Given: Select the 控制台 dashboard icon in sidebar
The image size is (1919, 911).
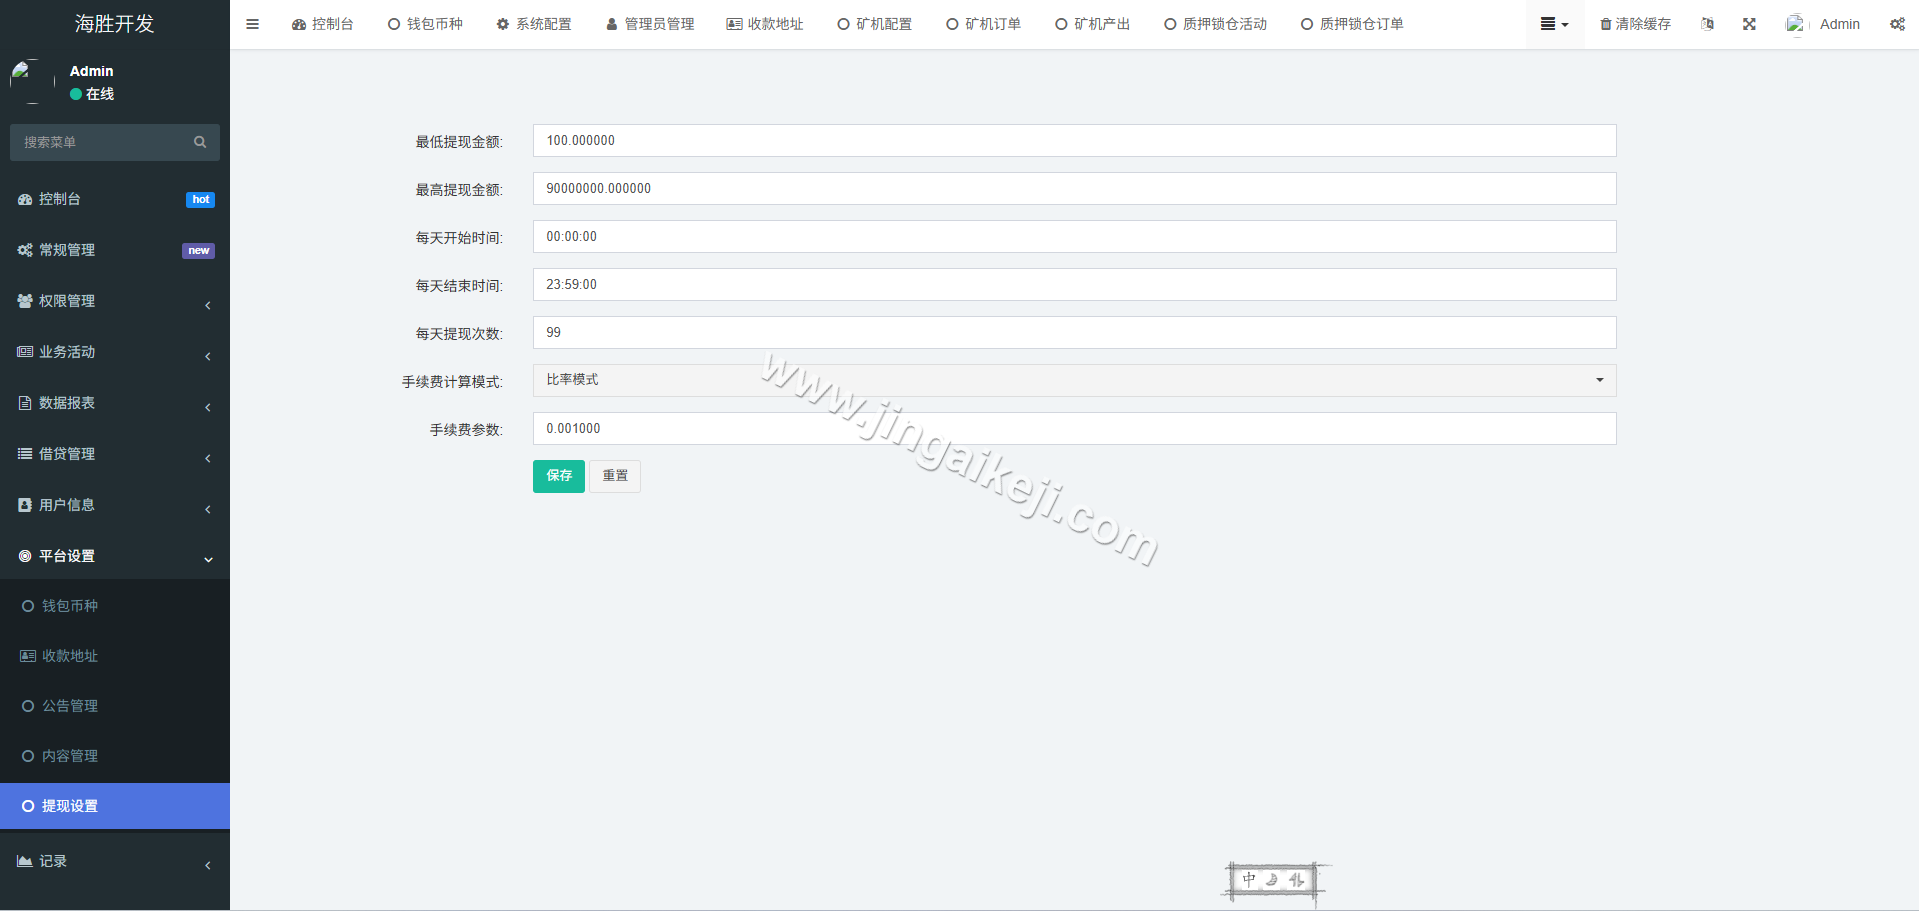Looking at the screenshot, I should pyautogui.click(x=25, y=198).
